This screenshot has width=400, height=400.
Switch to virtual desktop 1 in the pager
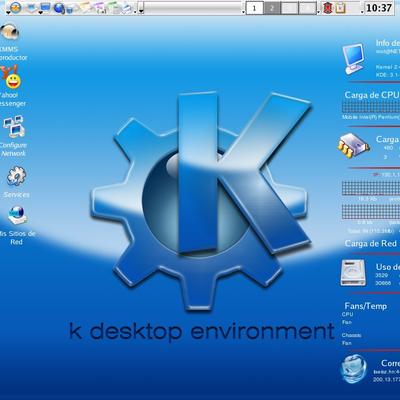pyautogui.click(x=255, y=8)
